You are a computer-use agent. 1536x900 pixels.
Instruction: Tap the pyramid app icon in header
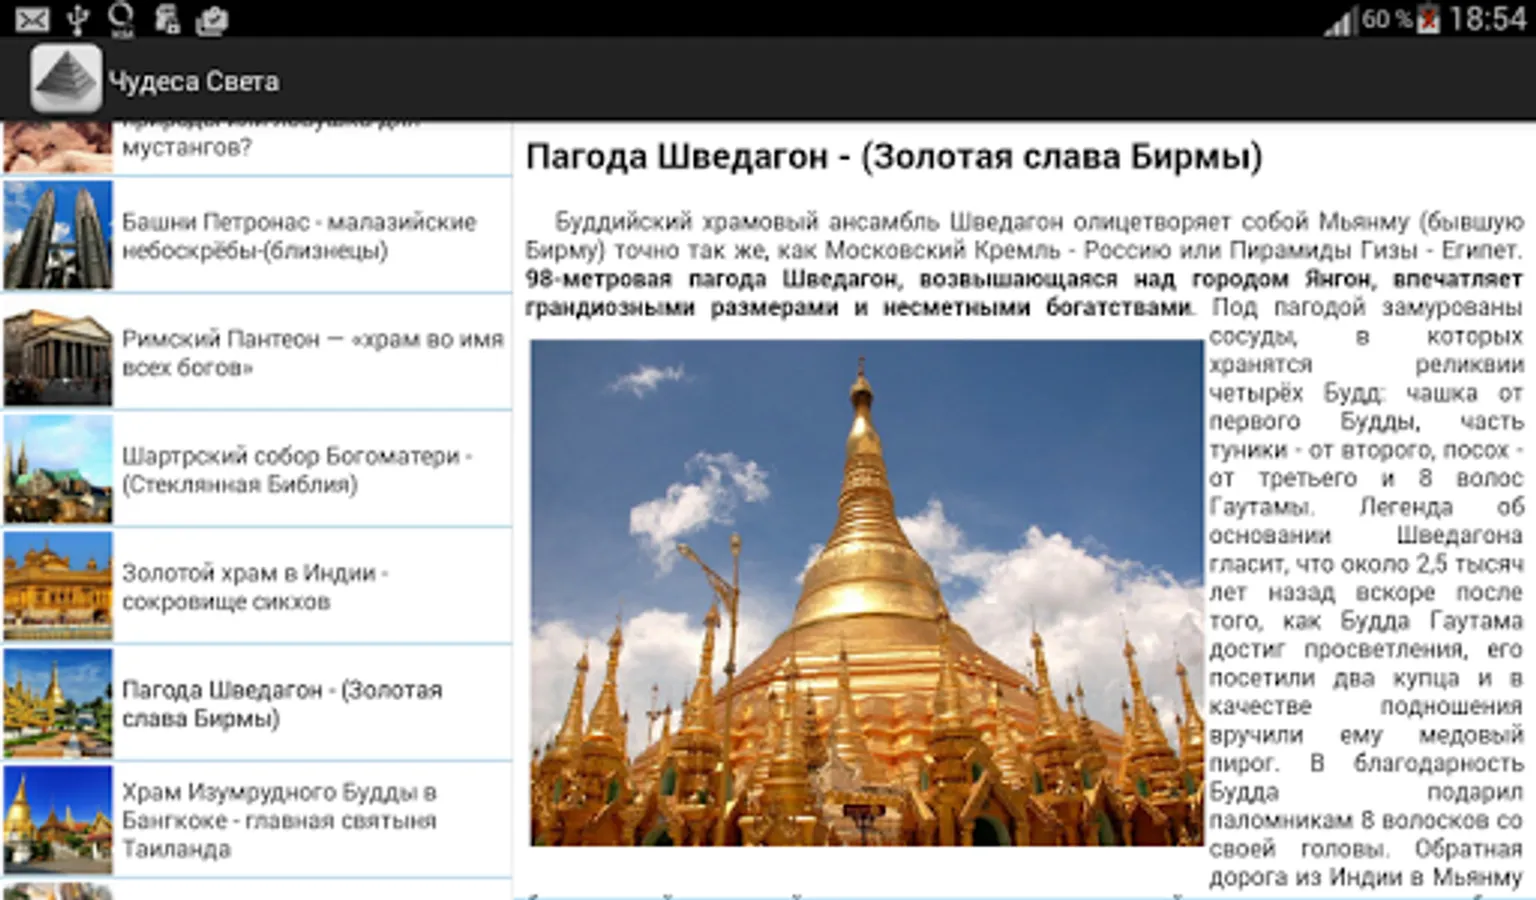click(66, 79)
